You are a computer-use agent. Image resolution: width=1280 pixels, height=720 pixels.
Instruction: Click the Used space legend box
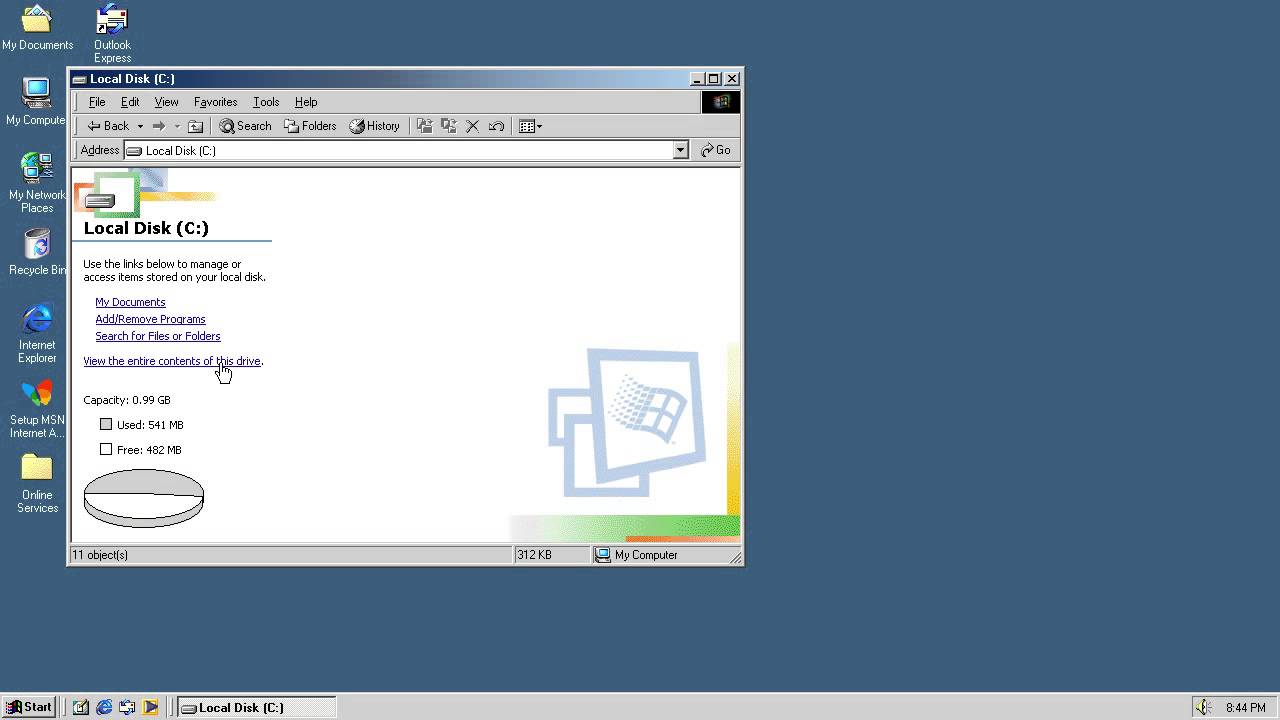tap(106, 424)
